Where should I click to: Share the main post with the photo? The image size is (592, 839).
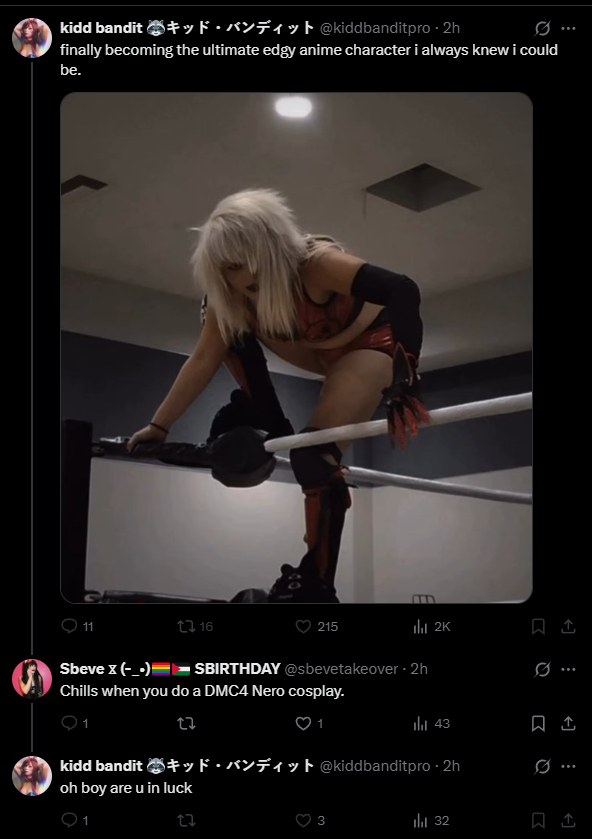pyautogui.click(x=568, y=626)
